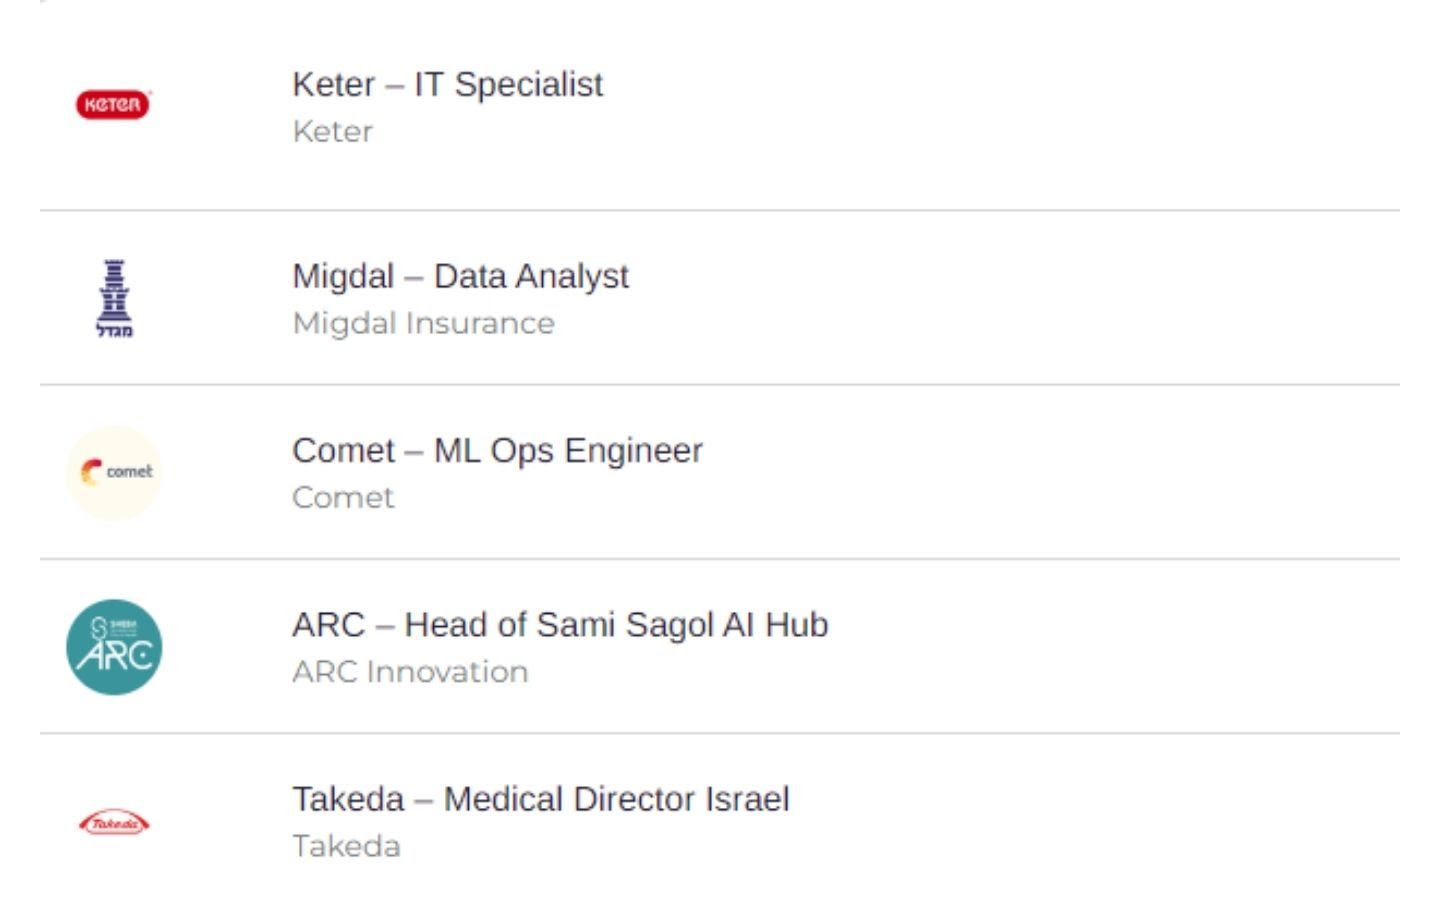Click the Keter company name subtitle
Screen dimensions: 1440x900
coord(333,131)
